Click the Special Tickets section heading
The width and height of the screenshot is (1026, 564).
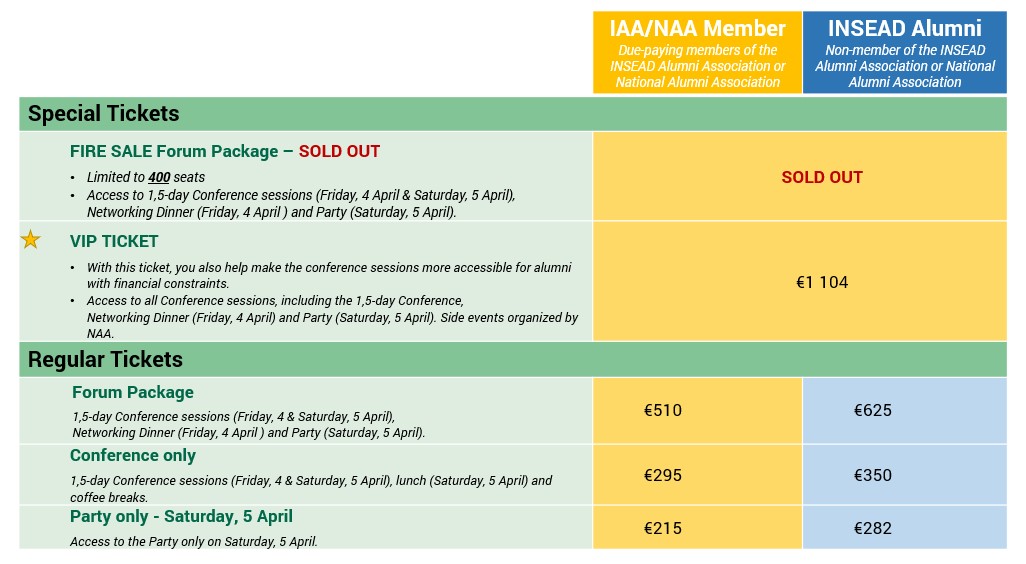[x=104, y=114]
